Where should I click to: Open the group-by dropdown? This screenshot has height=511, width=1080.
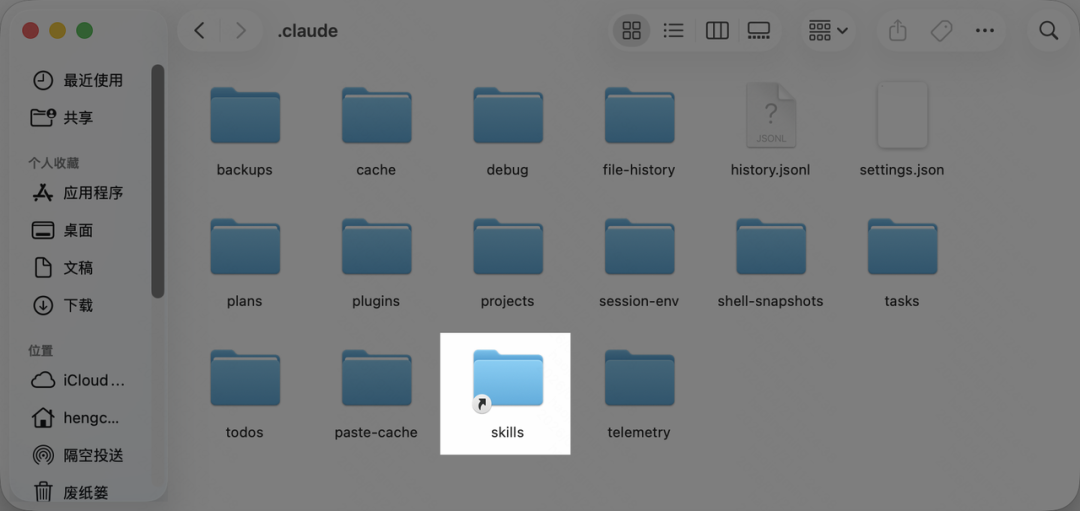828,30
